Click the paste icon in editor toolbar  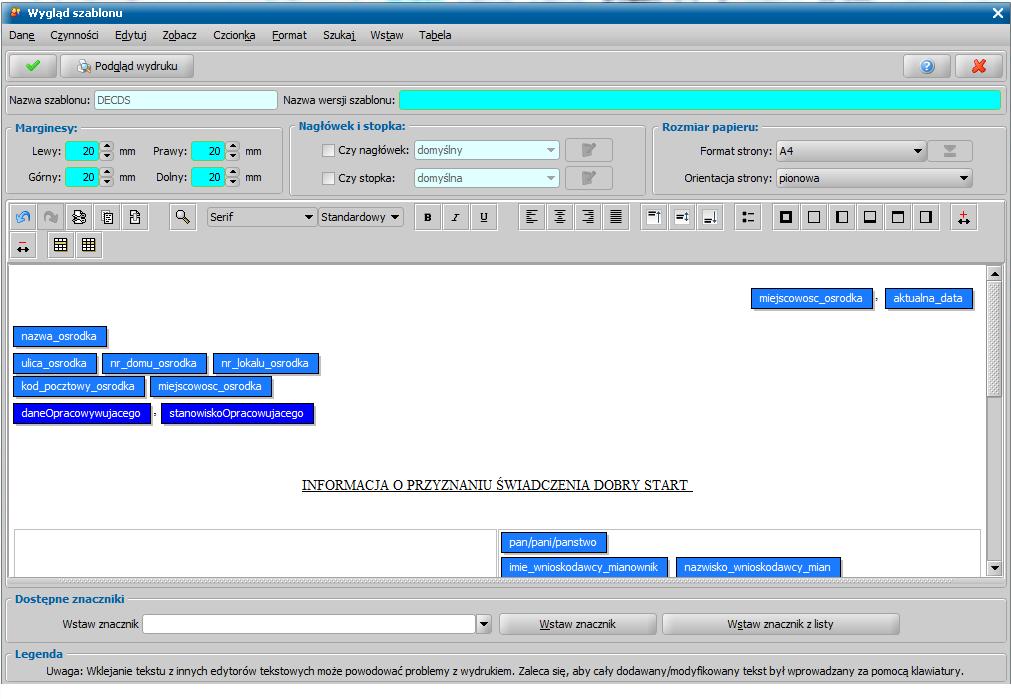coord(135,217)
